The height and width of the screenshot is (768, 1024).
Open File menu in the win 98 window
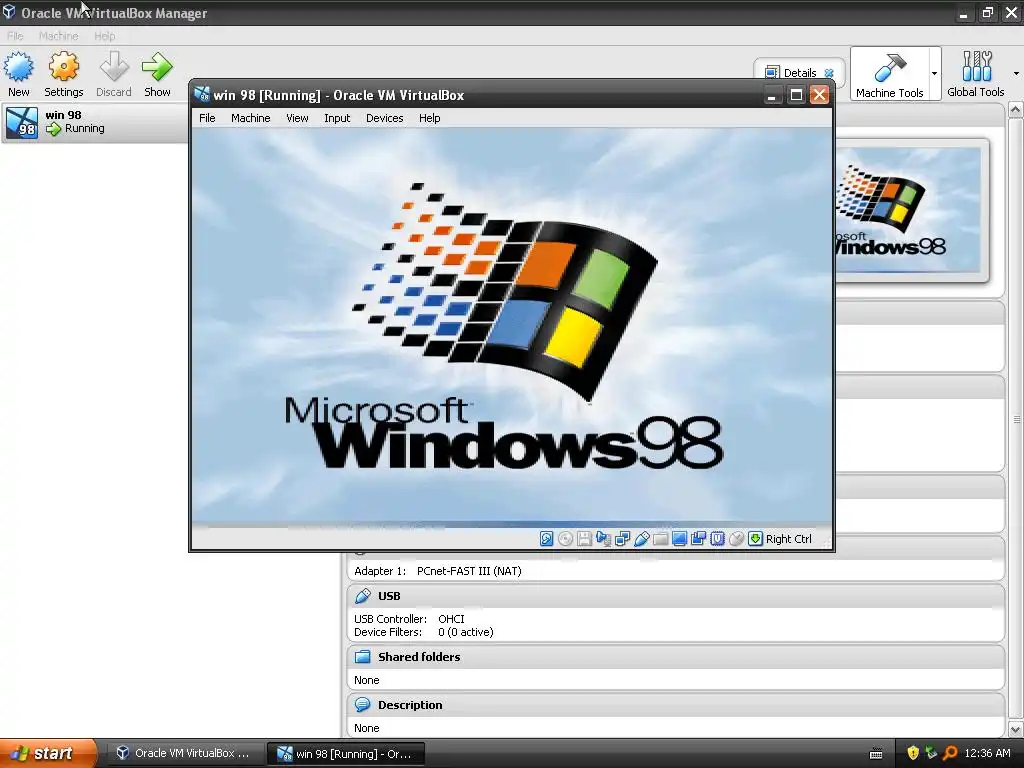[207, 118]
